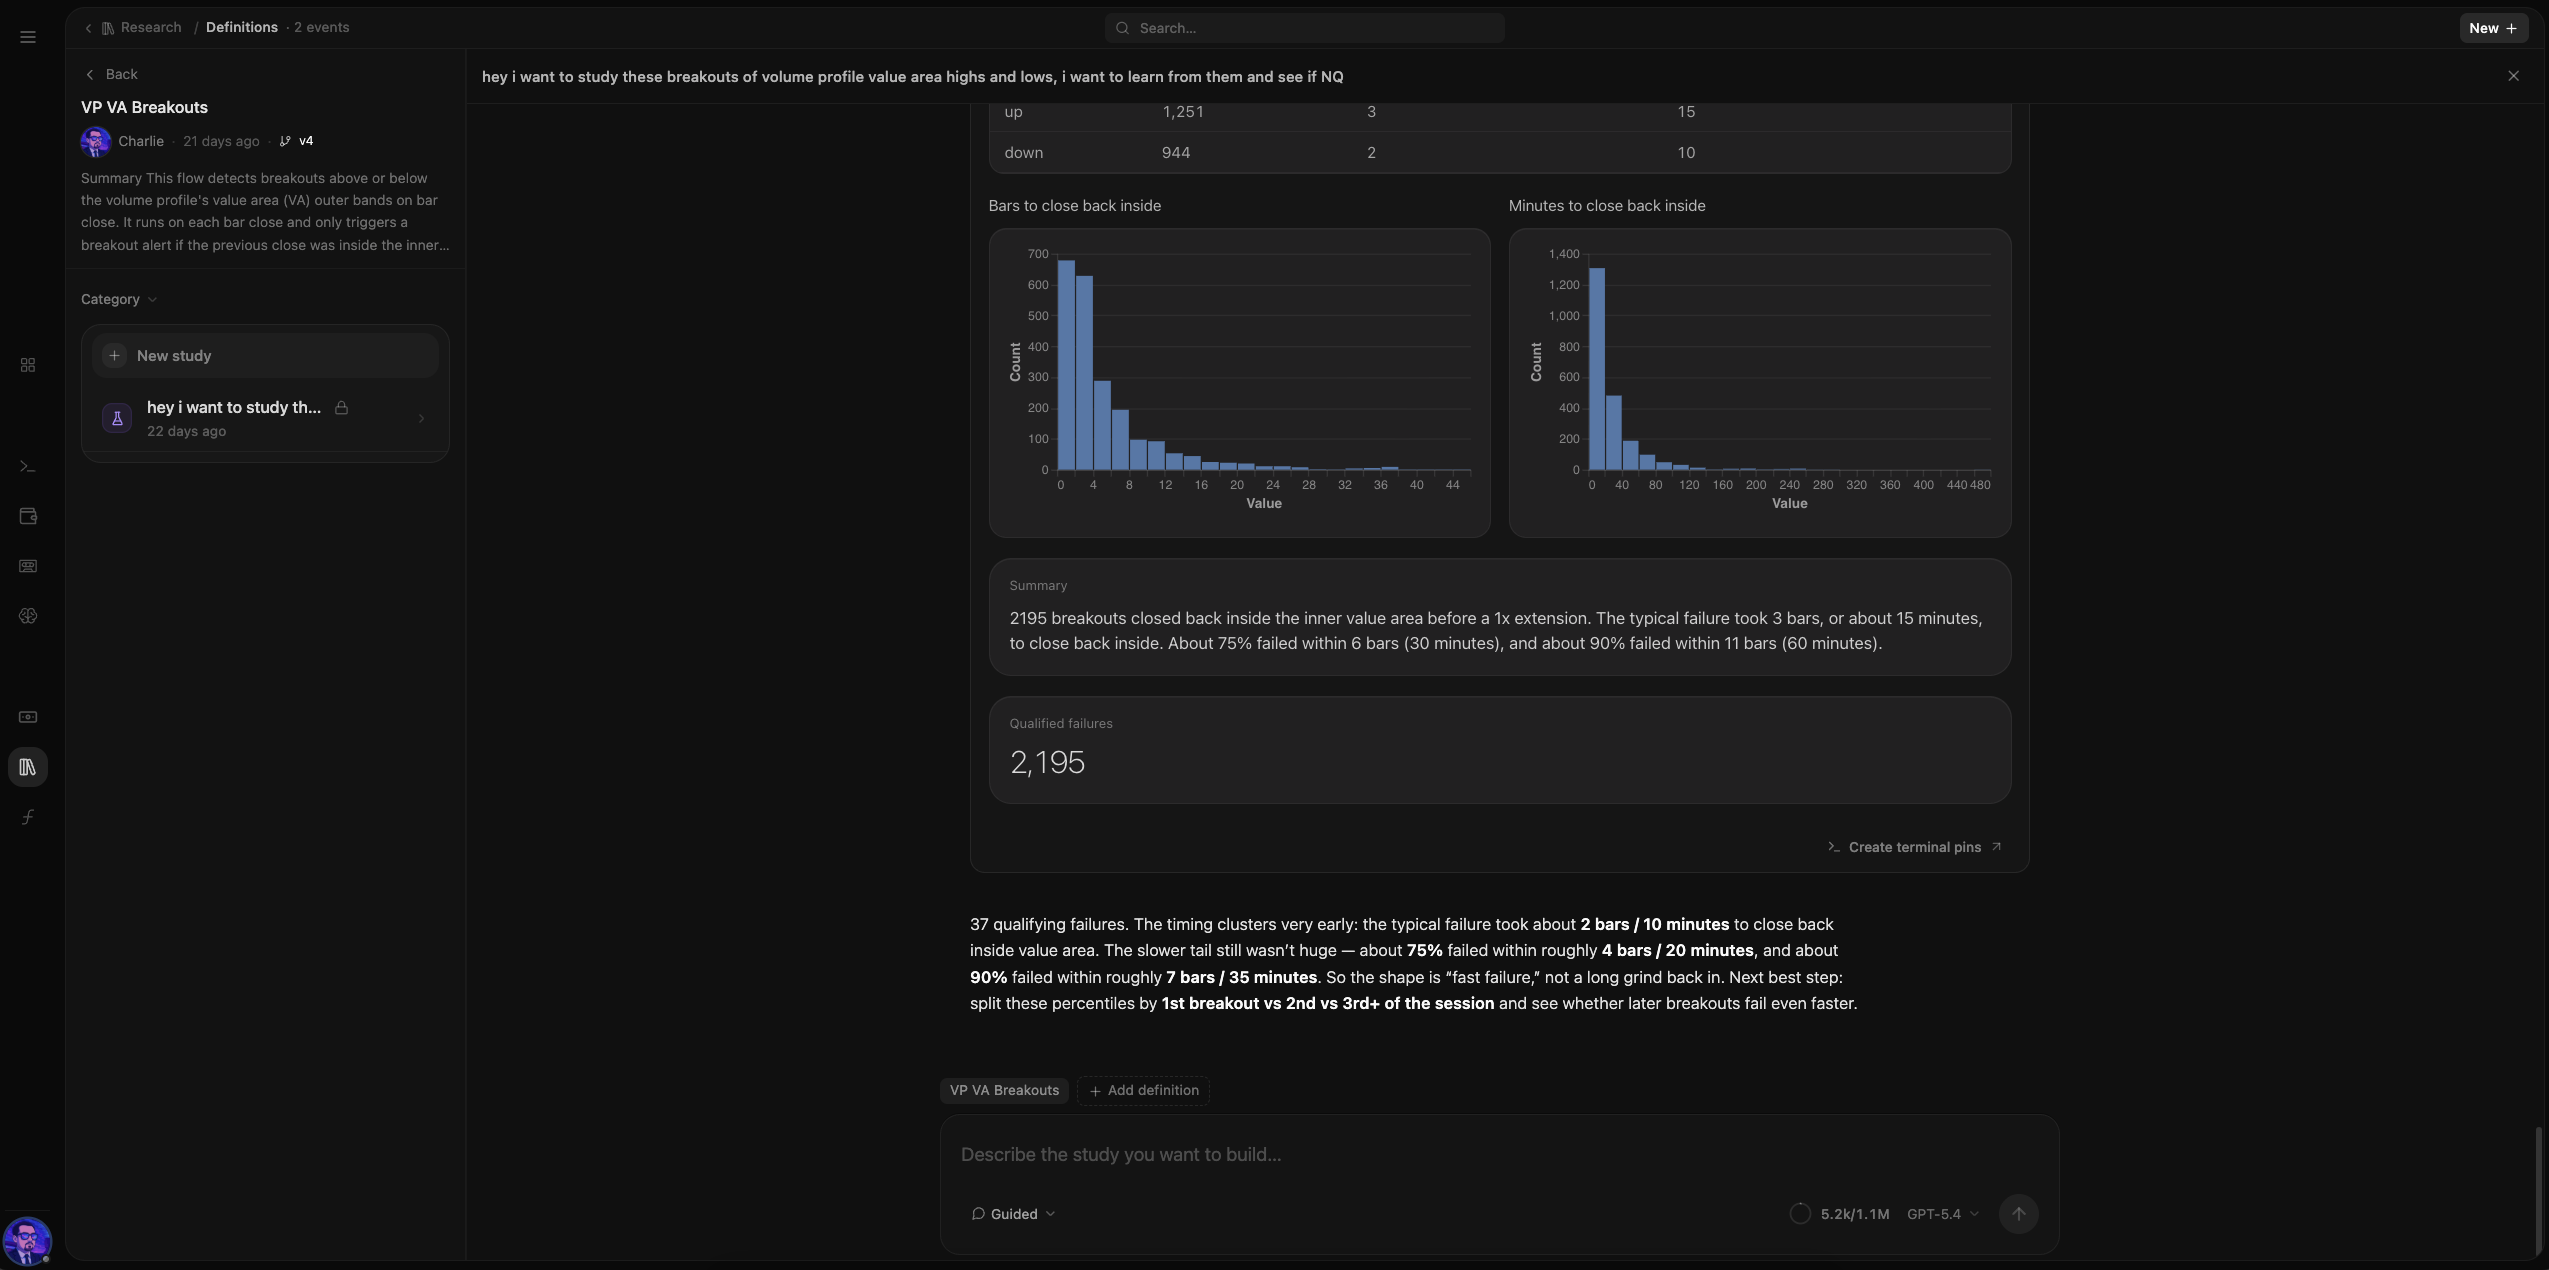The height and width of the screenshot is (1270, 2549).
Task: Expand the Category dropdown
Action: [119, 299]
